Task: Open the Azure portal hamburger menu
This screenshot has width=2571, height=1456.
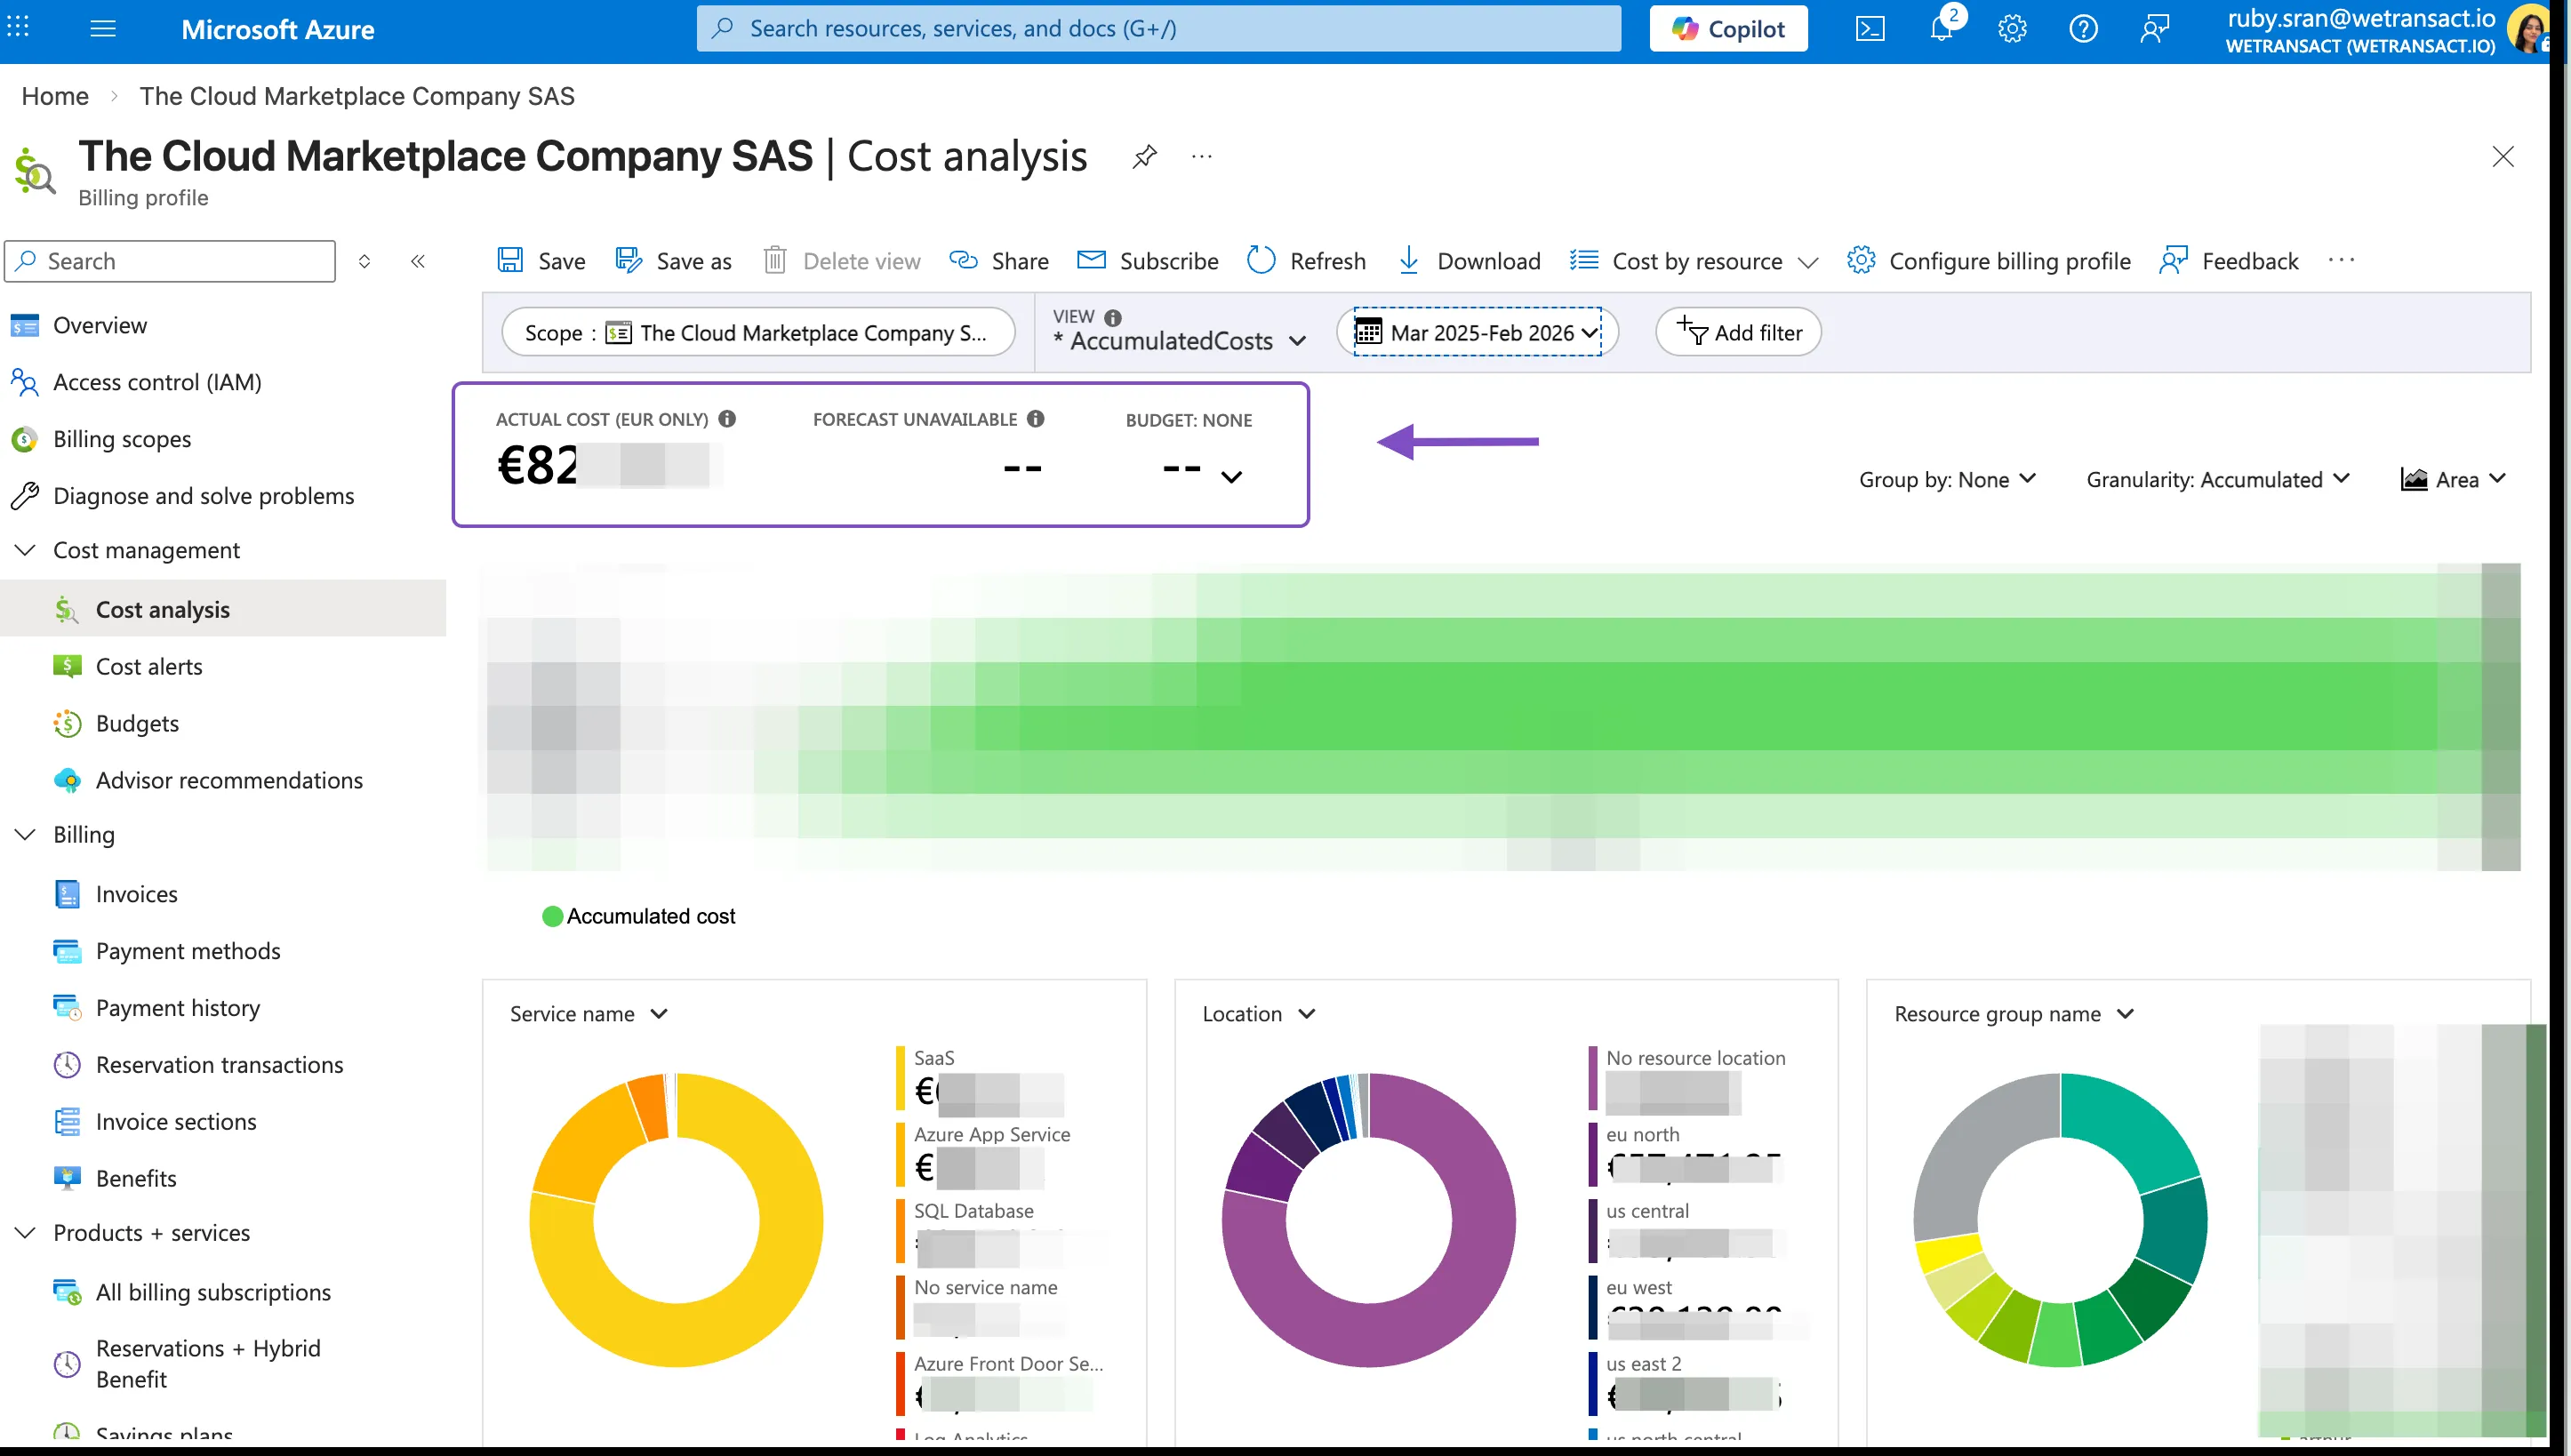Action: pos(103,29)
